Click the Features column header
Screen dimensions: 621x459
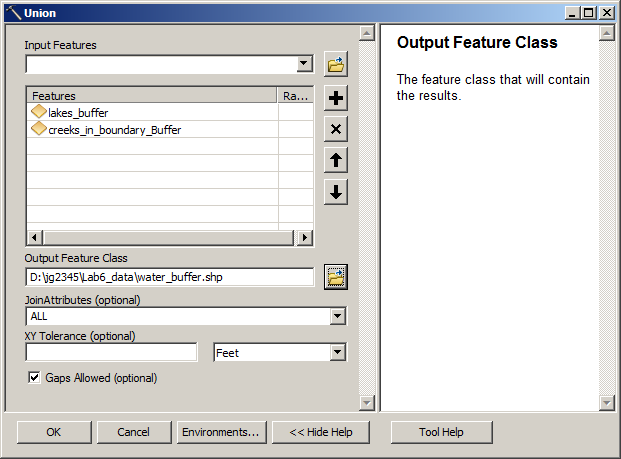tap(152, 96)
